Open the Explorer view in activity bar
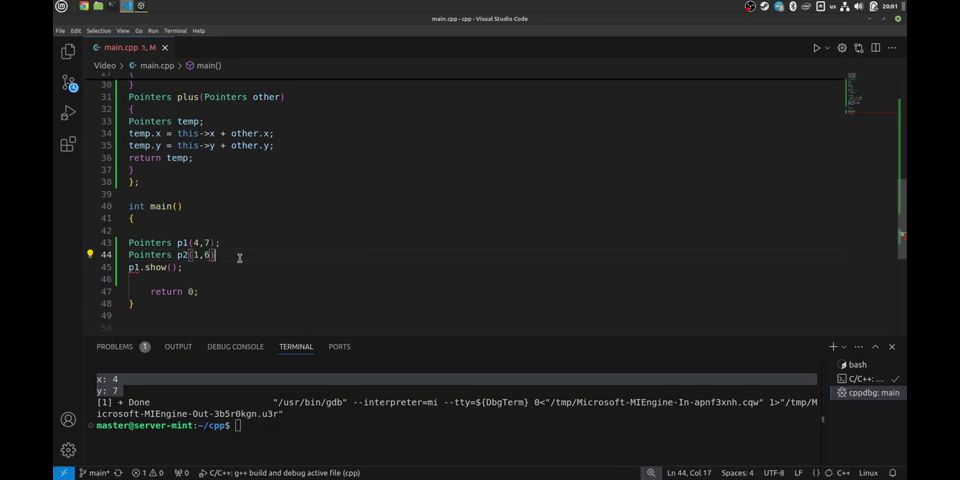Screen dimensions: 960x480 point(68,52)
